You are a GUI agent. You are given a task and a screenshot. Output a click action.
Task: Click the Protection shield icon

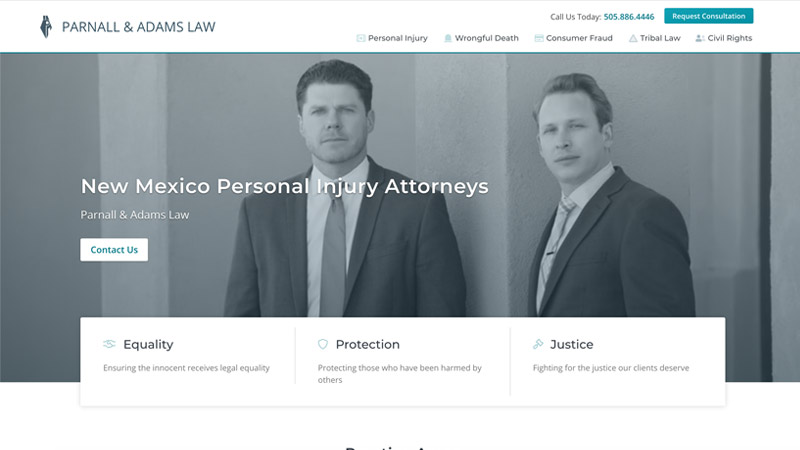tap(323, 344)
